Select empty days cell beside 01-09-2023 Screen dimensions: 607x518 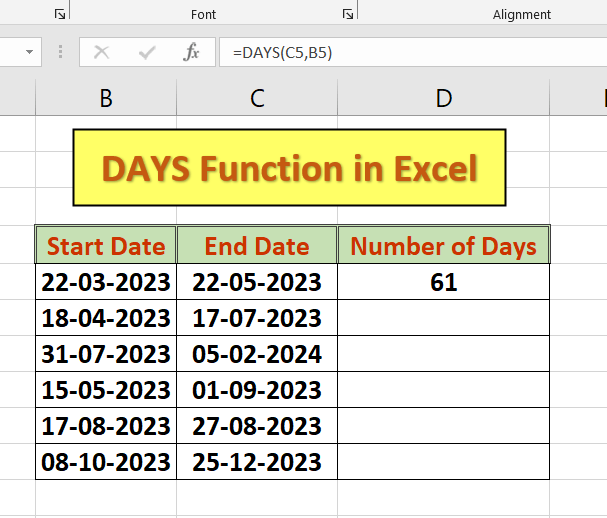coord(444,390)
